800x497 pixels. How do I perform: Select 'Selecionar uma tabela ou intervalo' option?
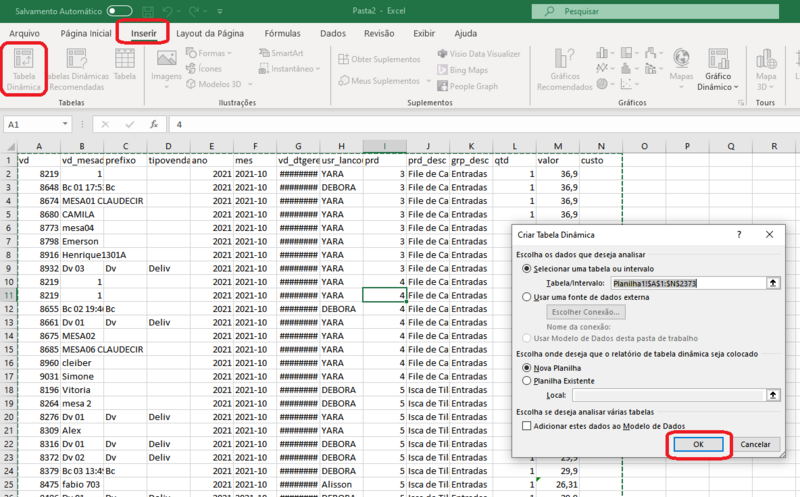click(527, 268)
